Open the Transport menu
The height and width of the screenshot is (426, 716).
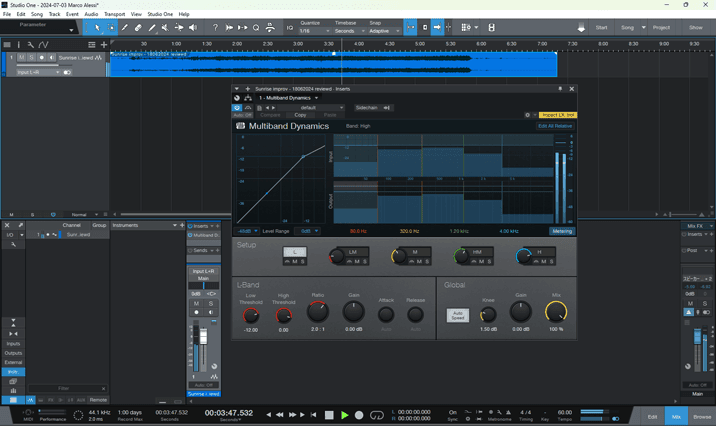click(114, 14)
